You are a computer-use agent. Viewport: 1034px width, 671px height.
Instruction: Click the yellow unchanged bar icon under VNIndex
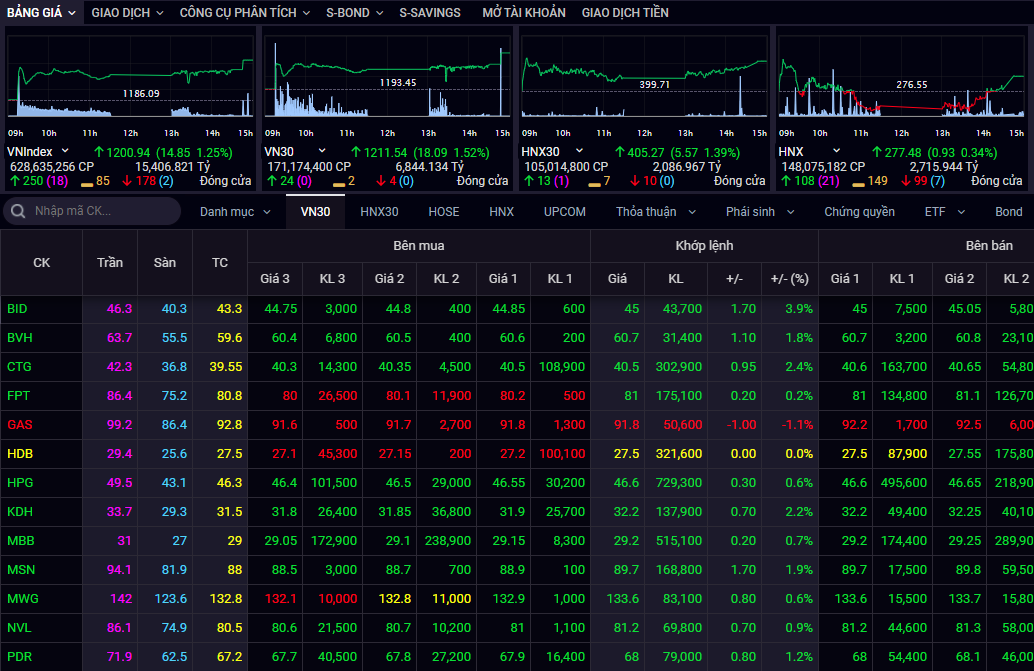pos(86,182)
